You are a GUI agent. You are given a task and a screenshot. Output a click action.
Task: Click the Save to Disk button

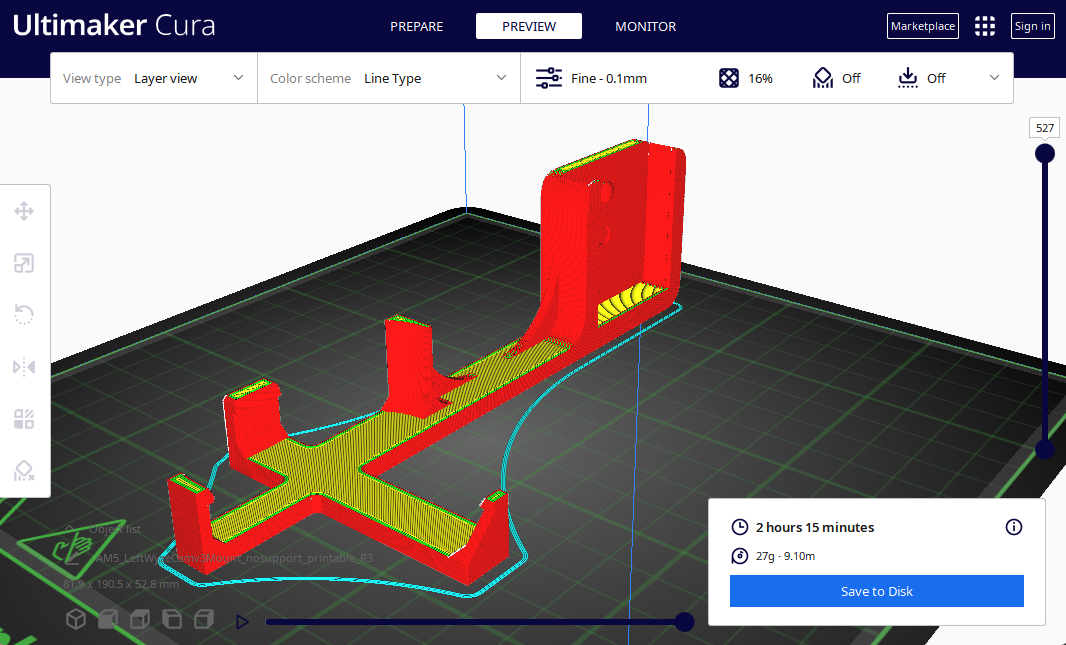click(x=876, y=591)
